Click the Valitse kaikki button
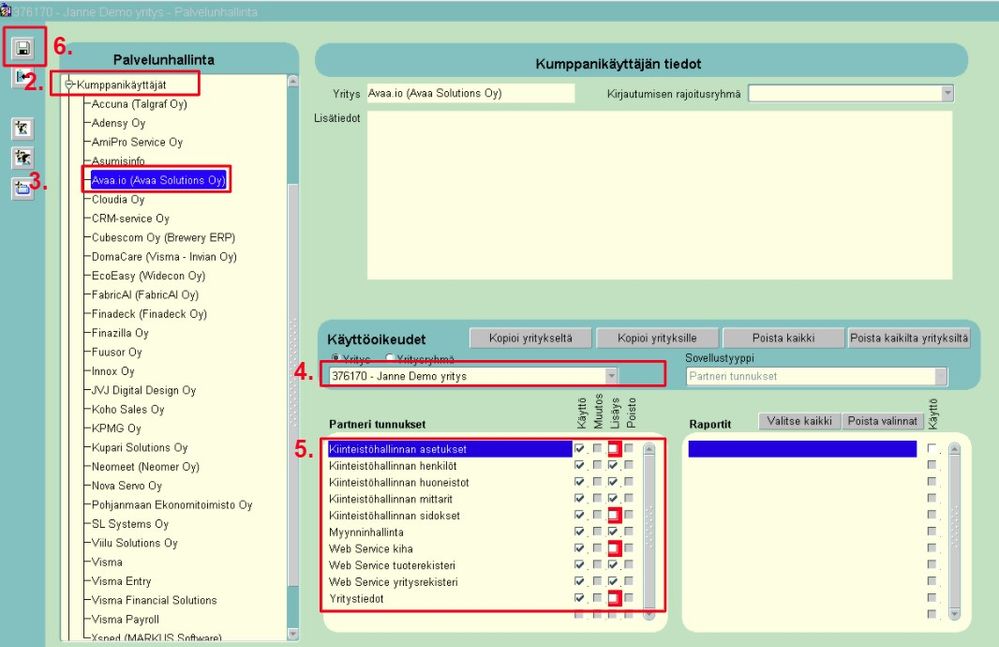 tap(799, 421)
